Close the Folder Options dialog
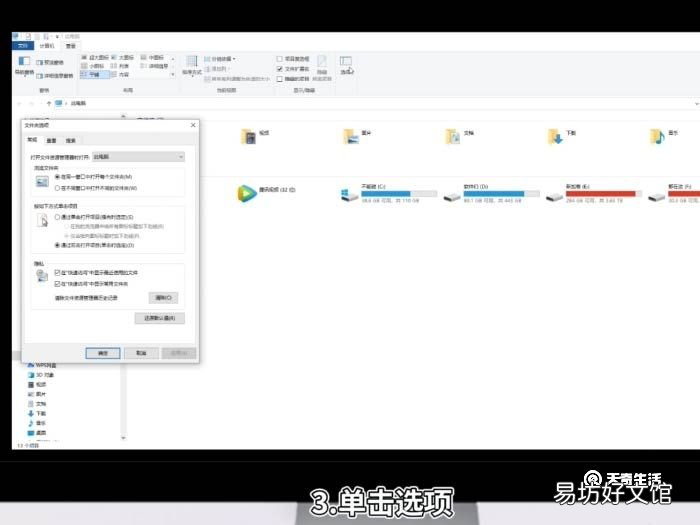 click(193, 125)
